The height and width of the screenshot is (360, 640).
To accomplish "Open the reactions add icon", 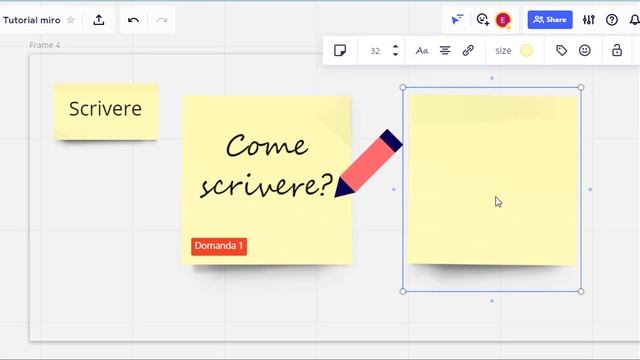I will coord(483,20).
